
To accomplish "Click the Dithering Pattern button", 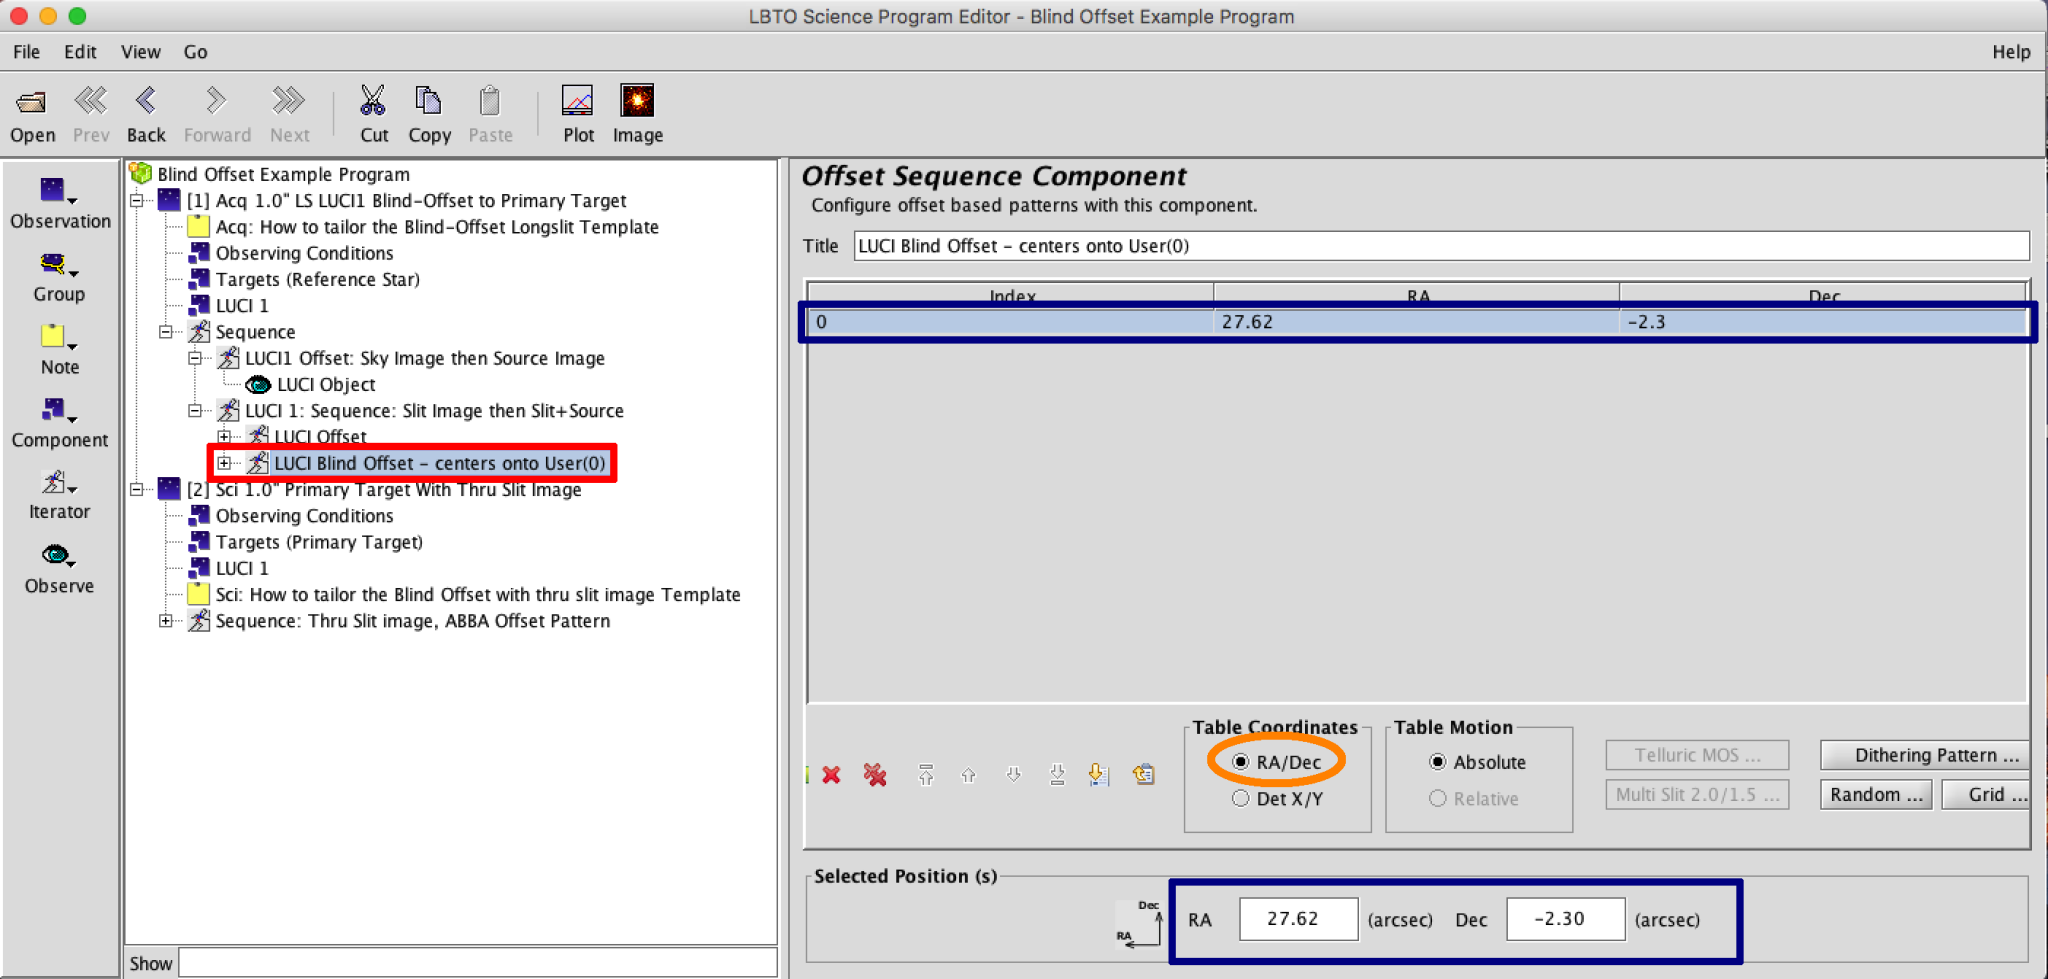I will [x=1926, y=755].
